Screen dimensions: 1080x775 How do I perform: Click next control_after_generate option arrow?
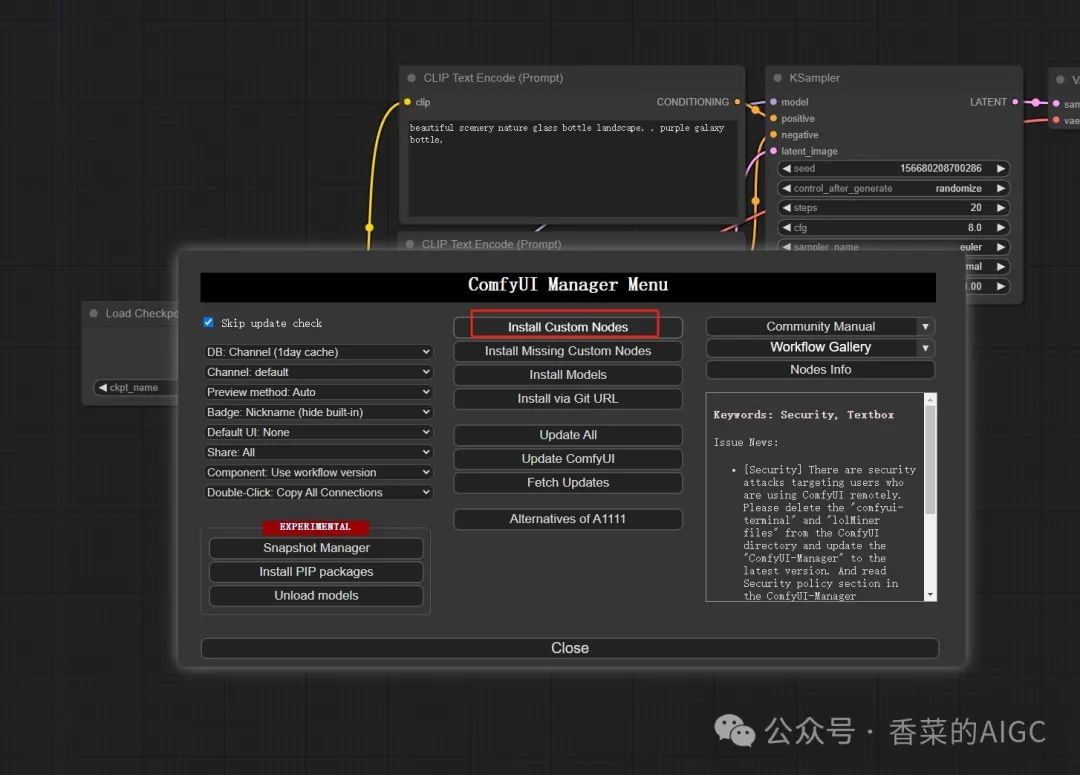(x=1001, y=188)
